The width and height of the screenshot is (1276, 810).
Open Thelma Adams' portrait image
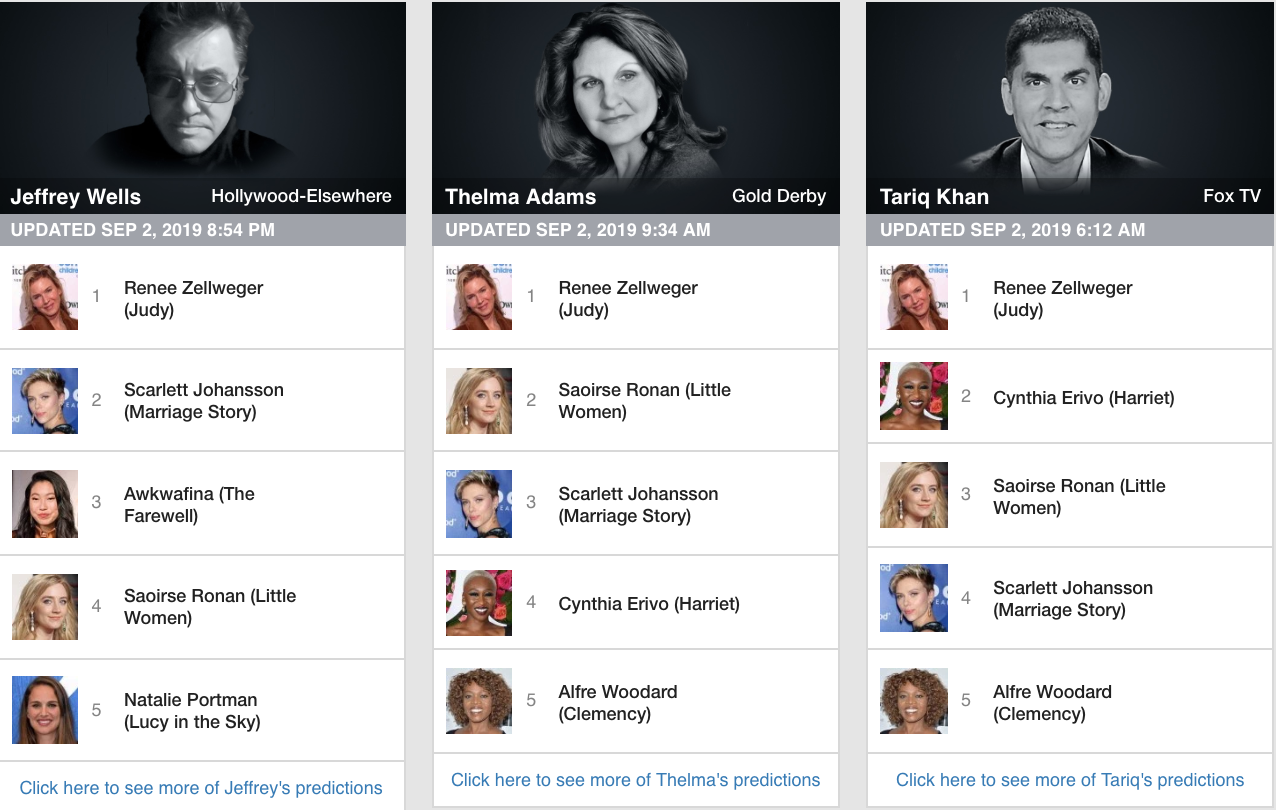coord(636,107)
